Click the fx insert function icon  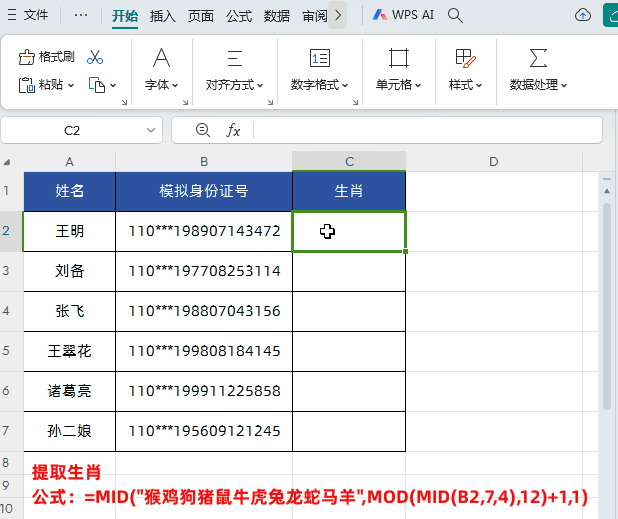[233, 130]
